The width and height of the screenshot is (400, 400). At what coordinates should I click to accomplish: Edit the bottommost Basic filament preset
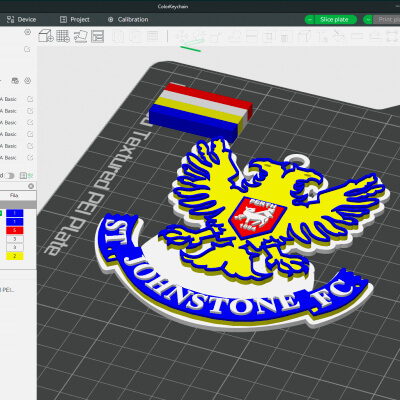[x=30, y=158]
